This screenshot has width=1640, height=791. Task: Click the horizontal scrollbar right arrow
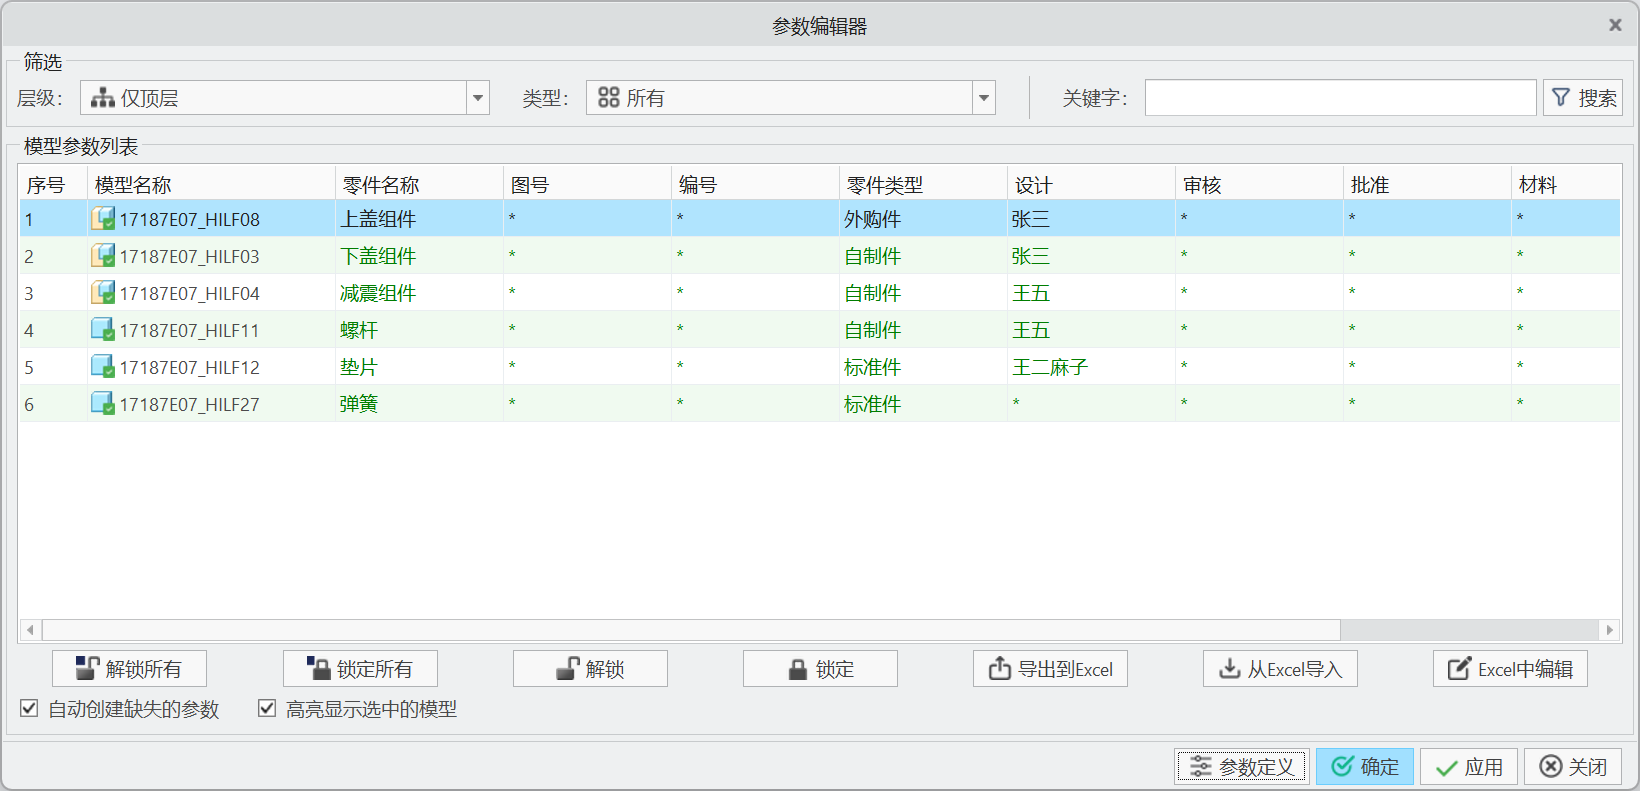(x=1609, y=630)
